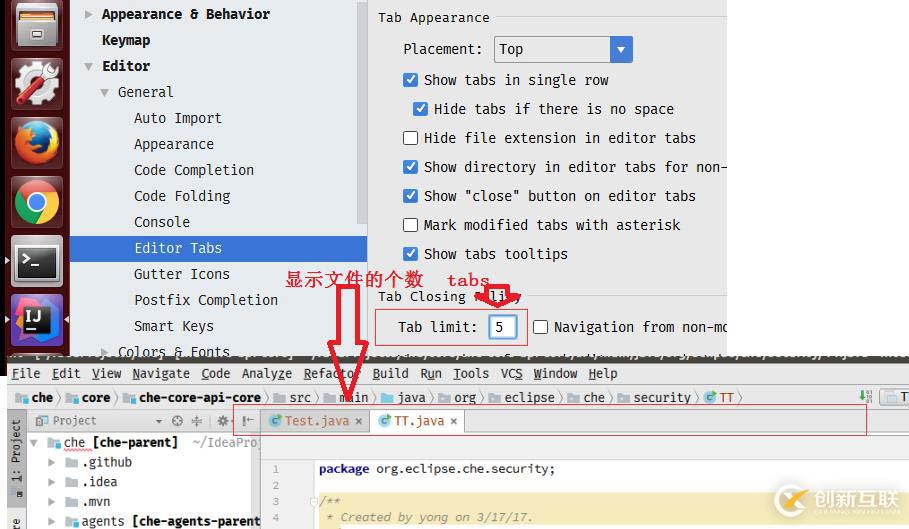Click the Hide Project panel icon
The image size is (909, 529).
[248, 421]
